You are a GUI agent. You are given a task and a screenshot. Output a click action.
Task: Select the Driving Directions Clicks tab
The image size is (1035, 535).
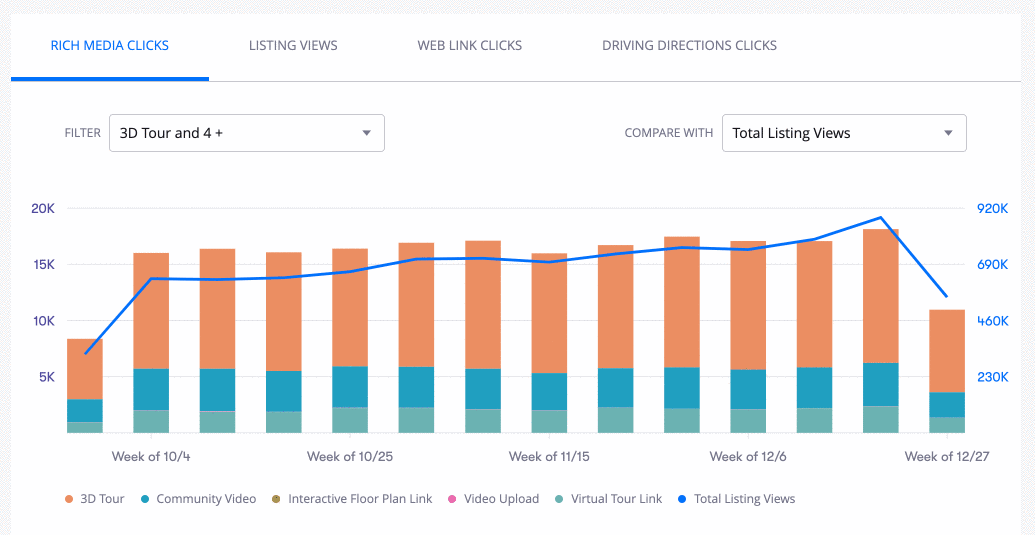tap(689, 45)
